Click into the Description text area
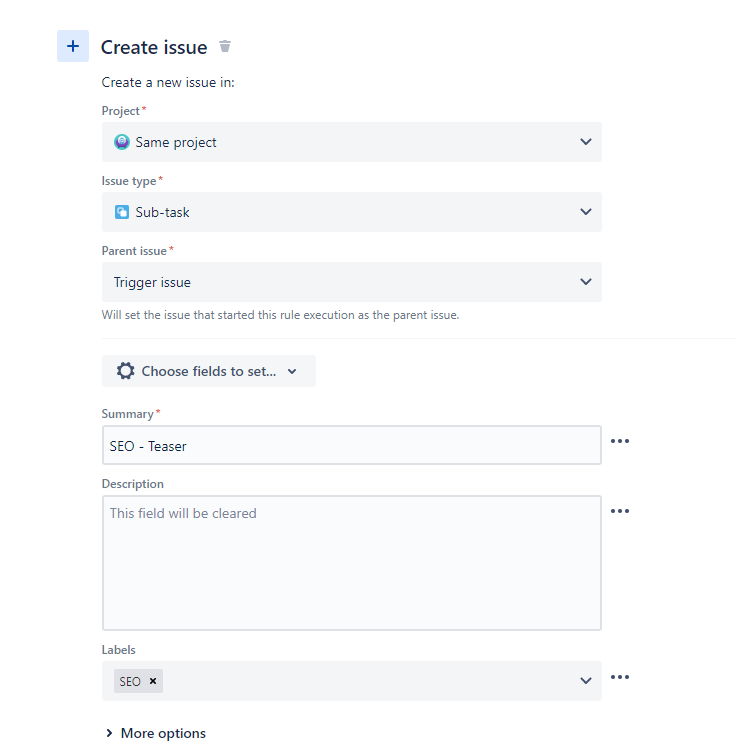 [x=352, y=563]
